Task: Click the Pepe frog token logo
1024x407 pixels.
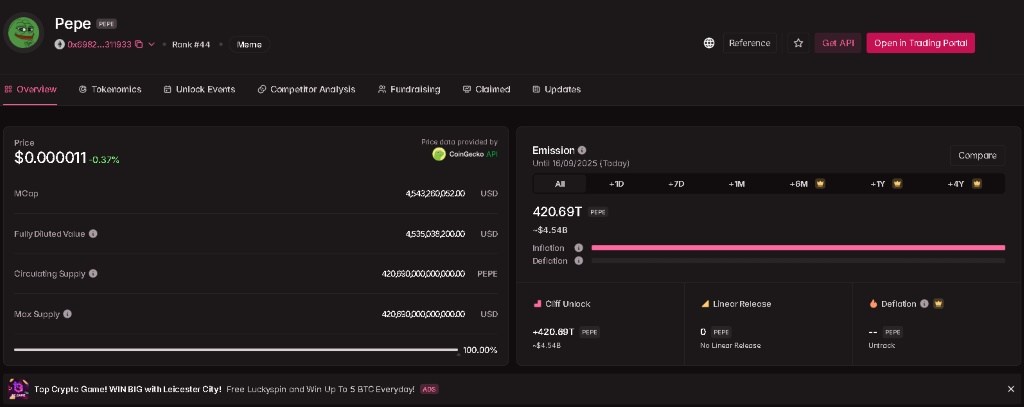Action: (x=23, y=31)
